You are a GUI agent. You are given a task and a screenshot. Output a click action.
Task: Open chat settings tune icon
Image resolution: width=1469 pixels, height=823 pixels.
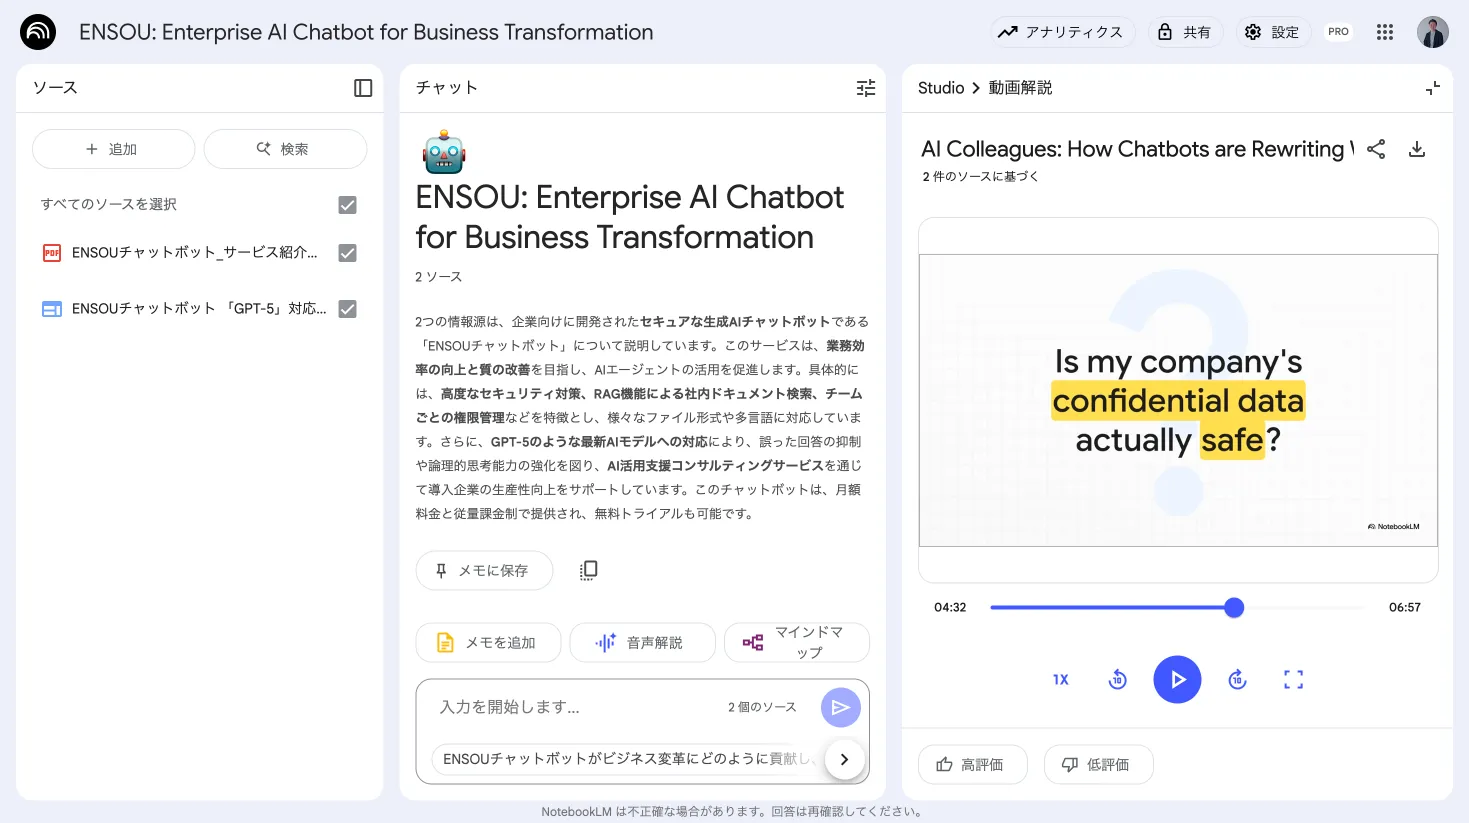866,88
